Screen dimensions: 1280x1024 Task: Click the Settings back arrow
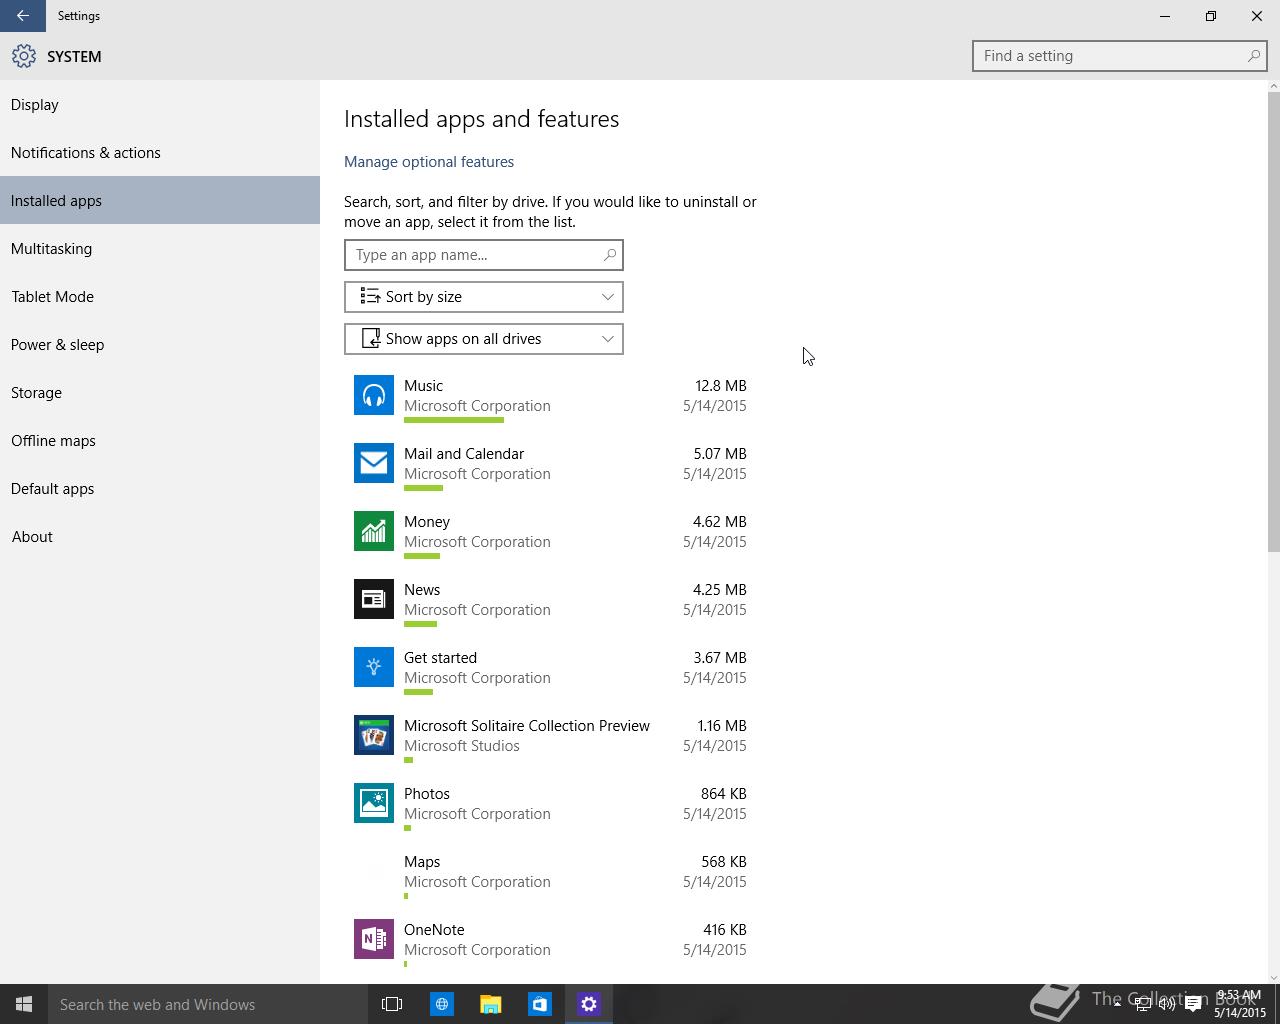click(x=22, y=16)
